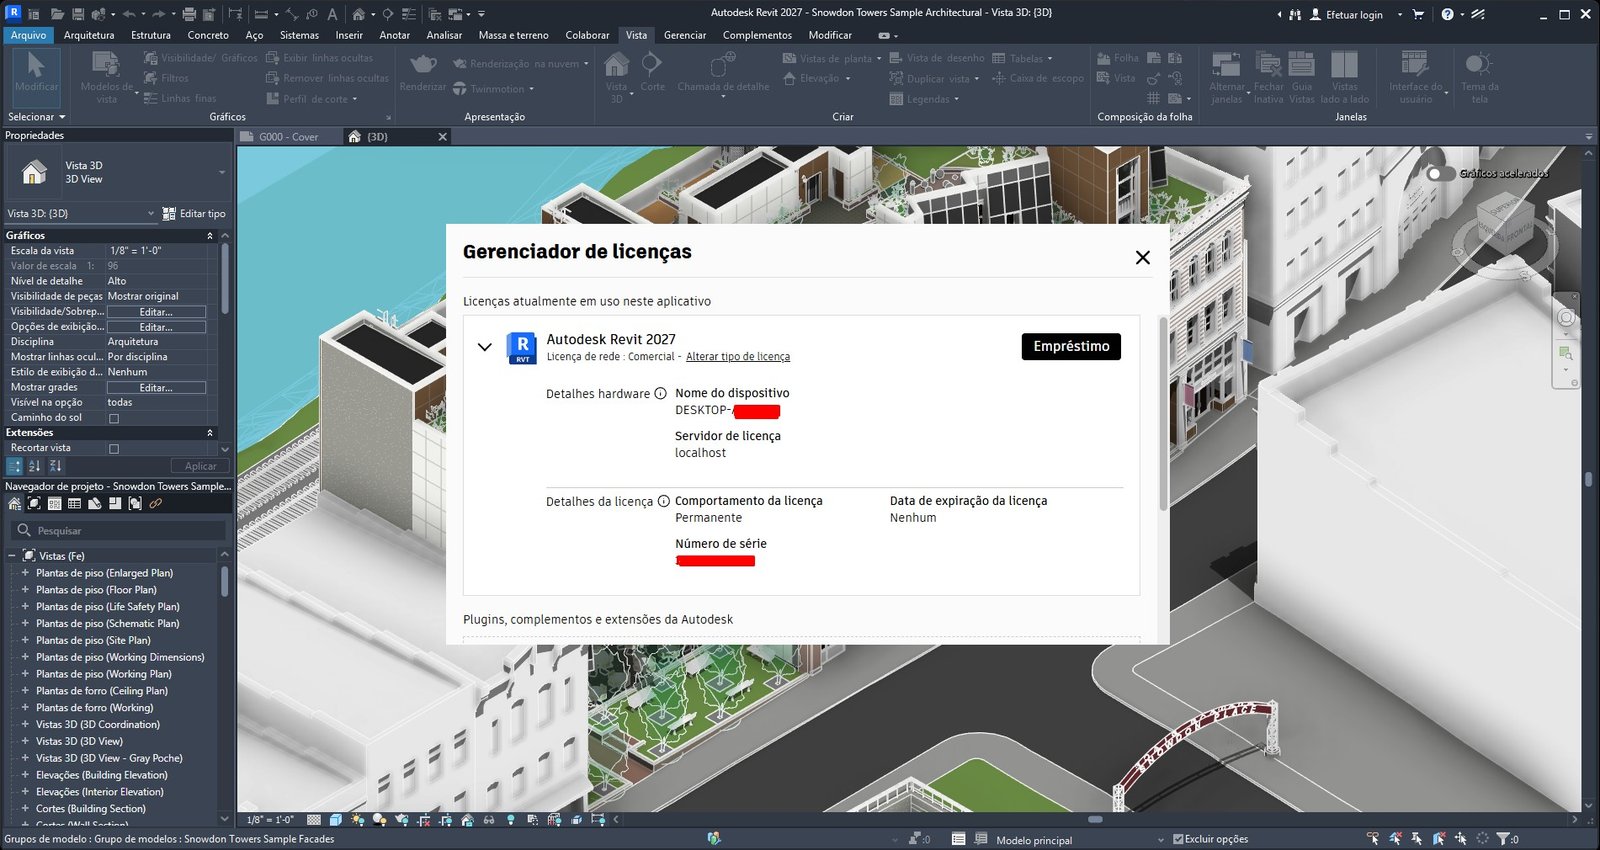
Task: Toggle sun path icon in view control bar
Action: click(358, 820)
